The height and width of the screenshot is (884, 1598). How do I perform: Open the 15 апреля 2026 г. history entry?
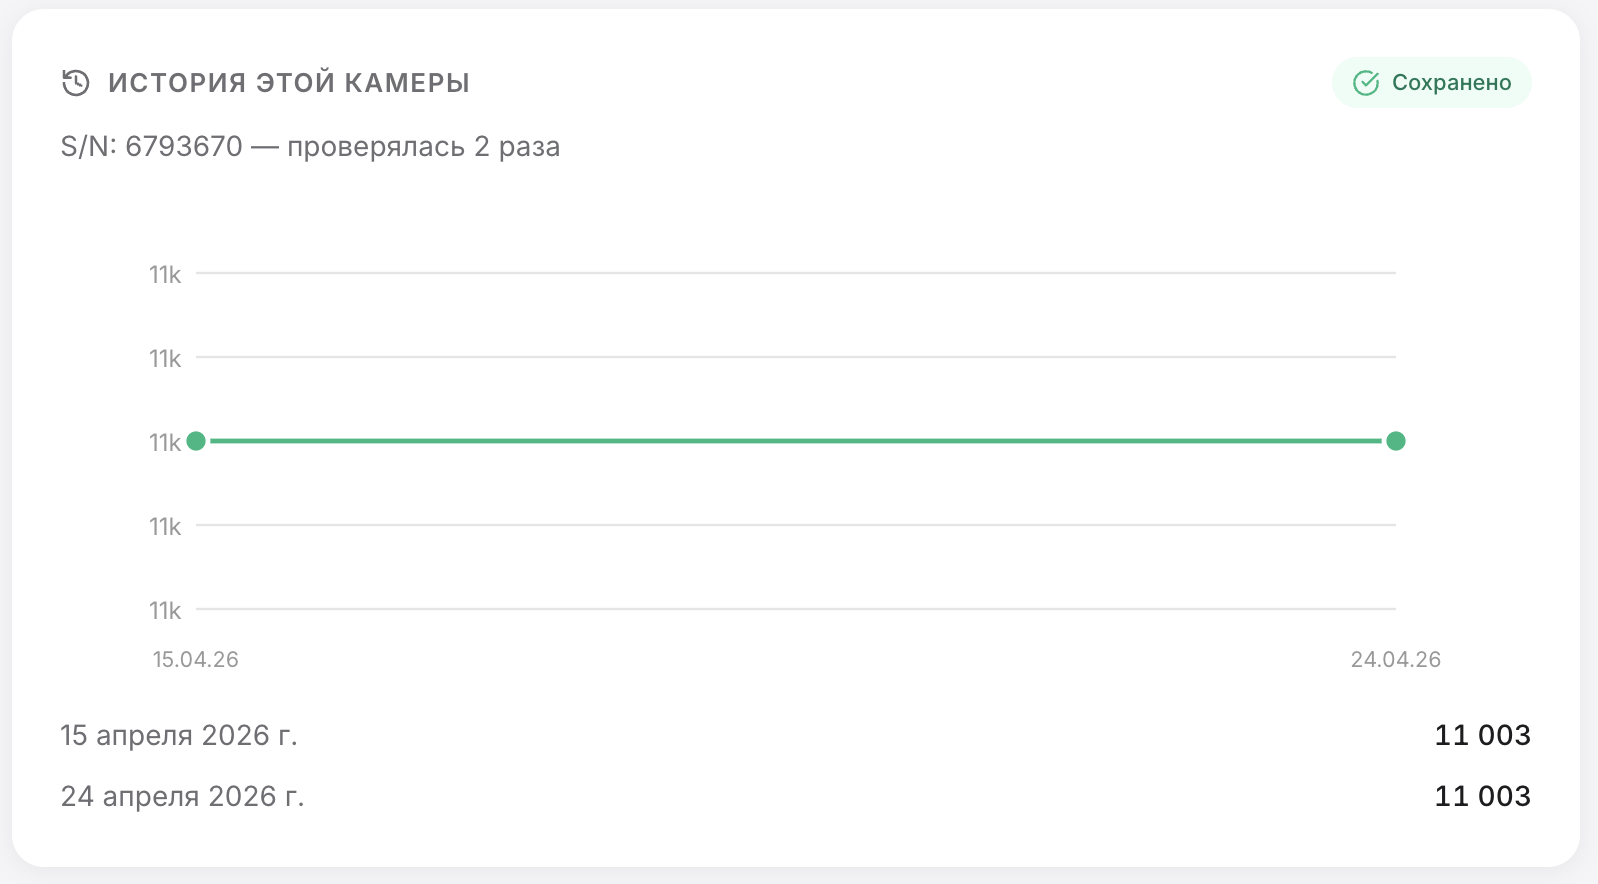(x=179, y=735)
